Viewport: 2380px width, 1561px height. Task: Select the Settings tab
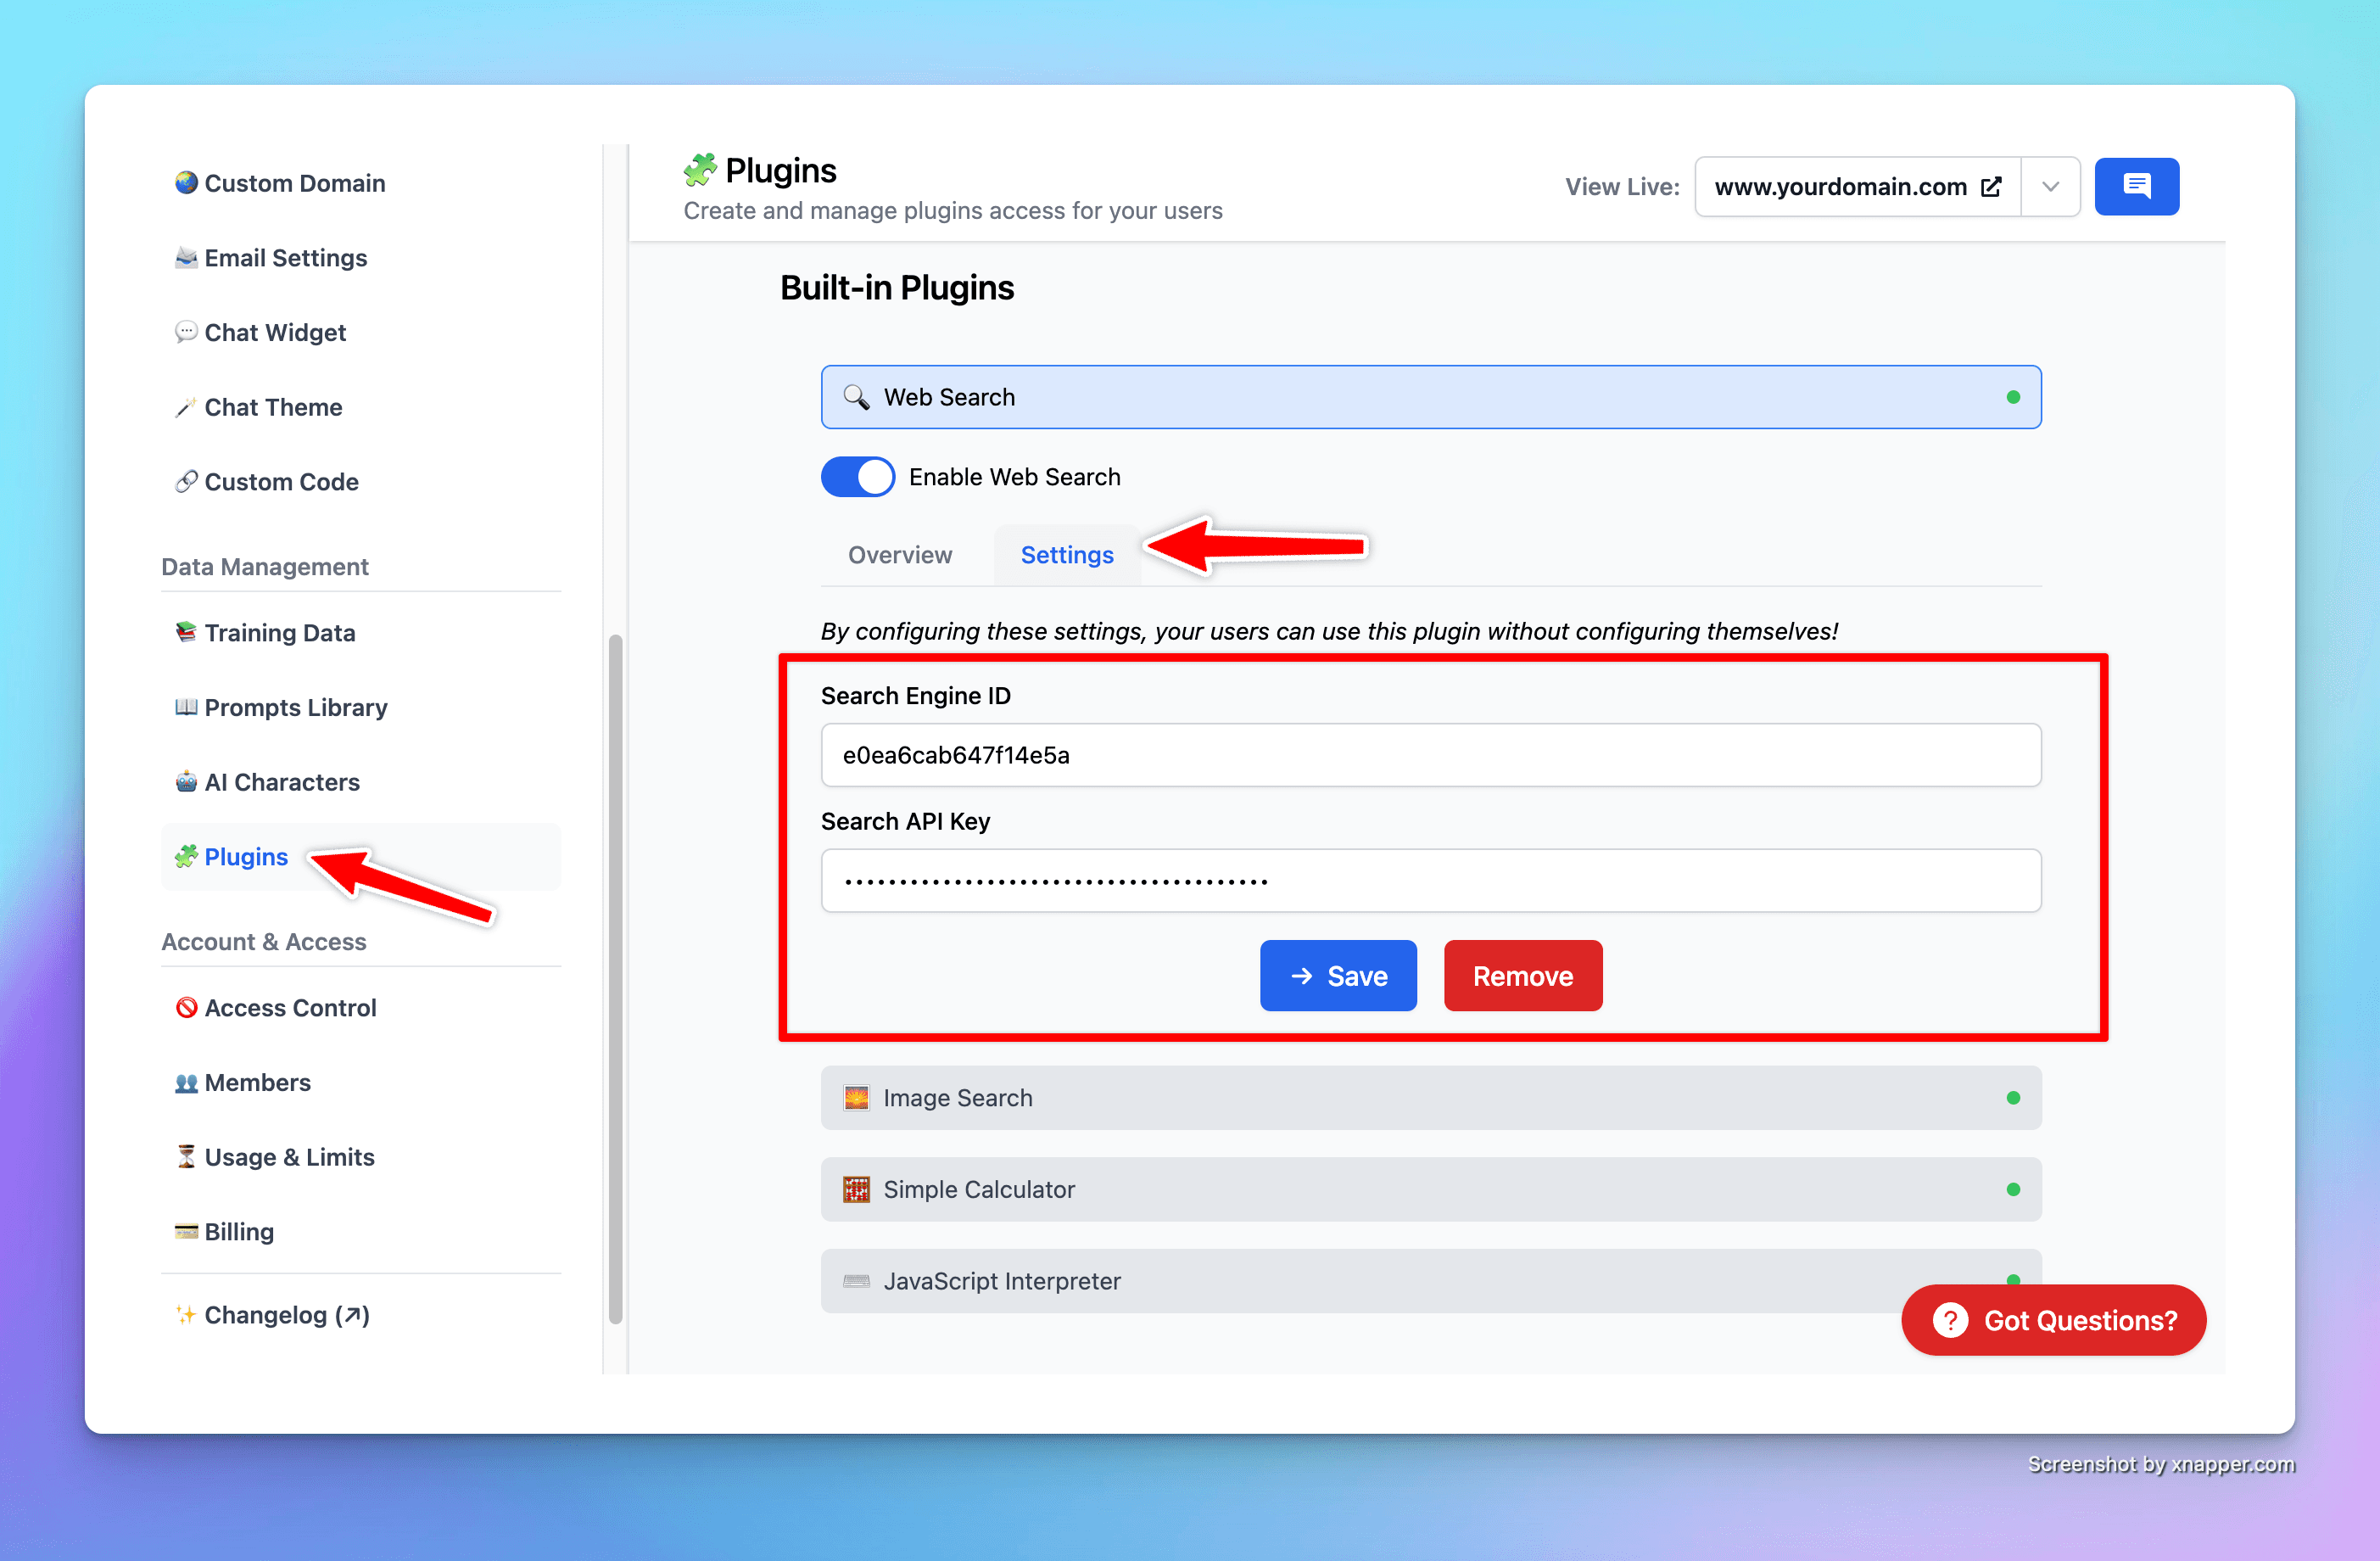coord(1066,555)
